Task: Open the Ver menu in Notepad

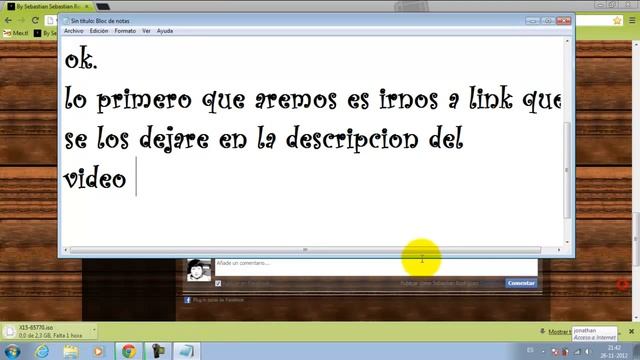Action: [x=146, y=31]
